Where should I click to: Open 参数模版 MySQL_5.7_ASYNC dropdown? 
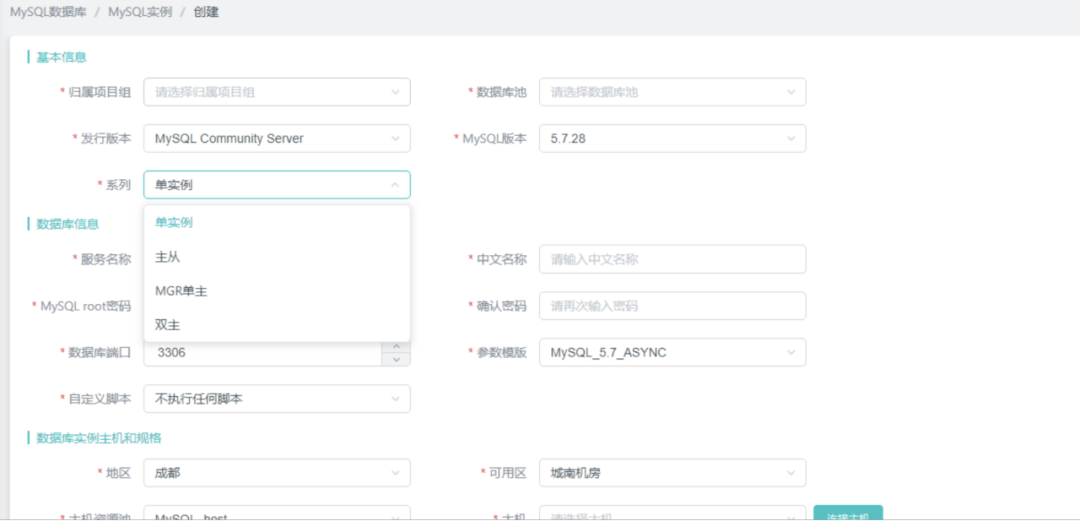click(x=672, y=352)
